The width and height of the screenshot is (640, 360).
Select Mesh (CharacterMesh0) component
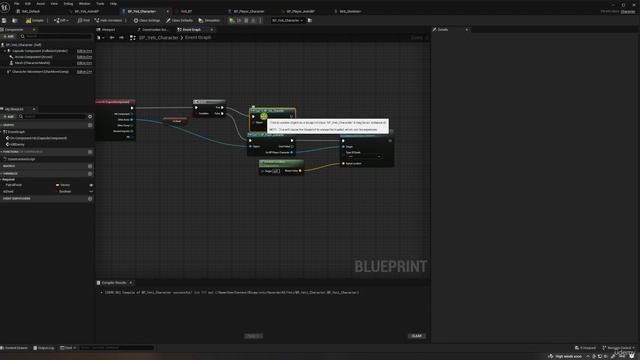(32, 63)
